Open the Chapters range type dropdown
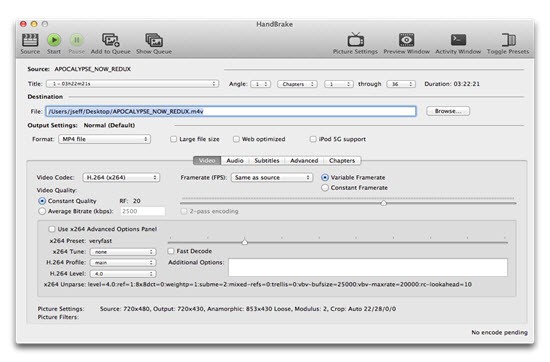Viewport: 550px width, 362px height. coord(297,84)
